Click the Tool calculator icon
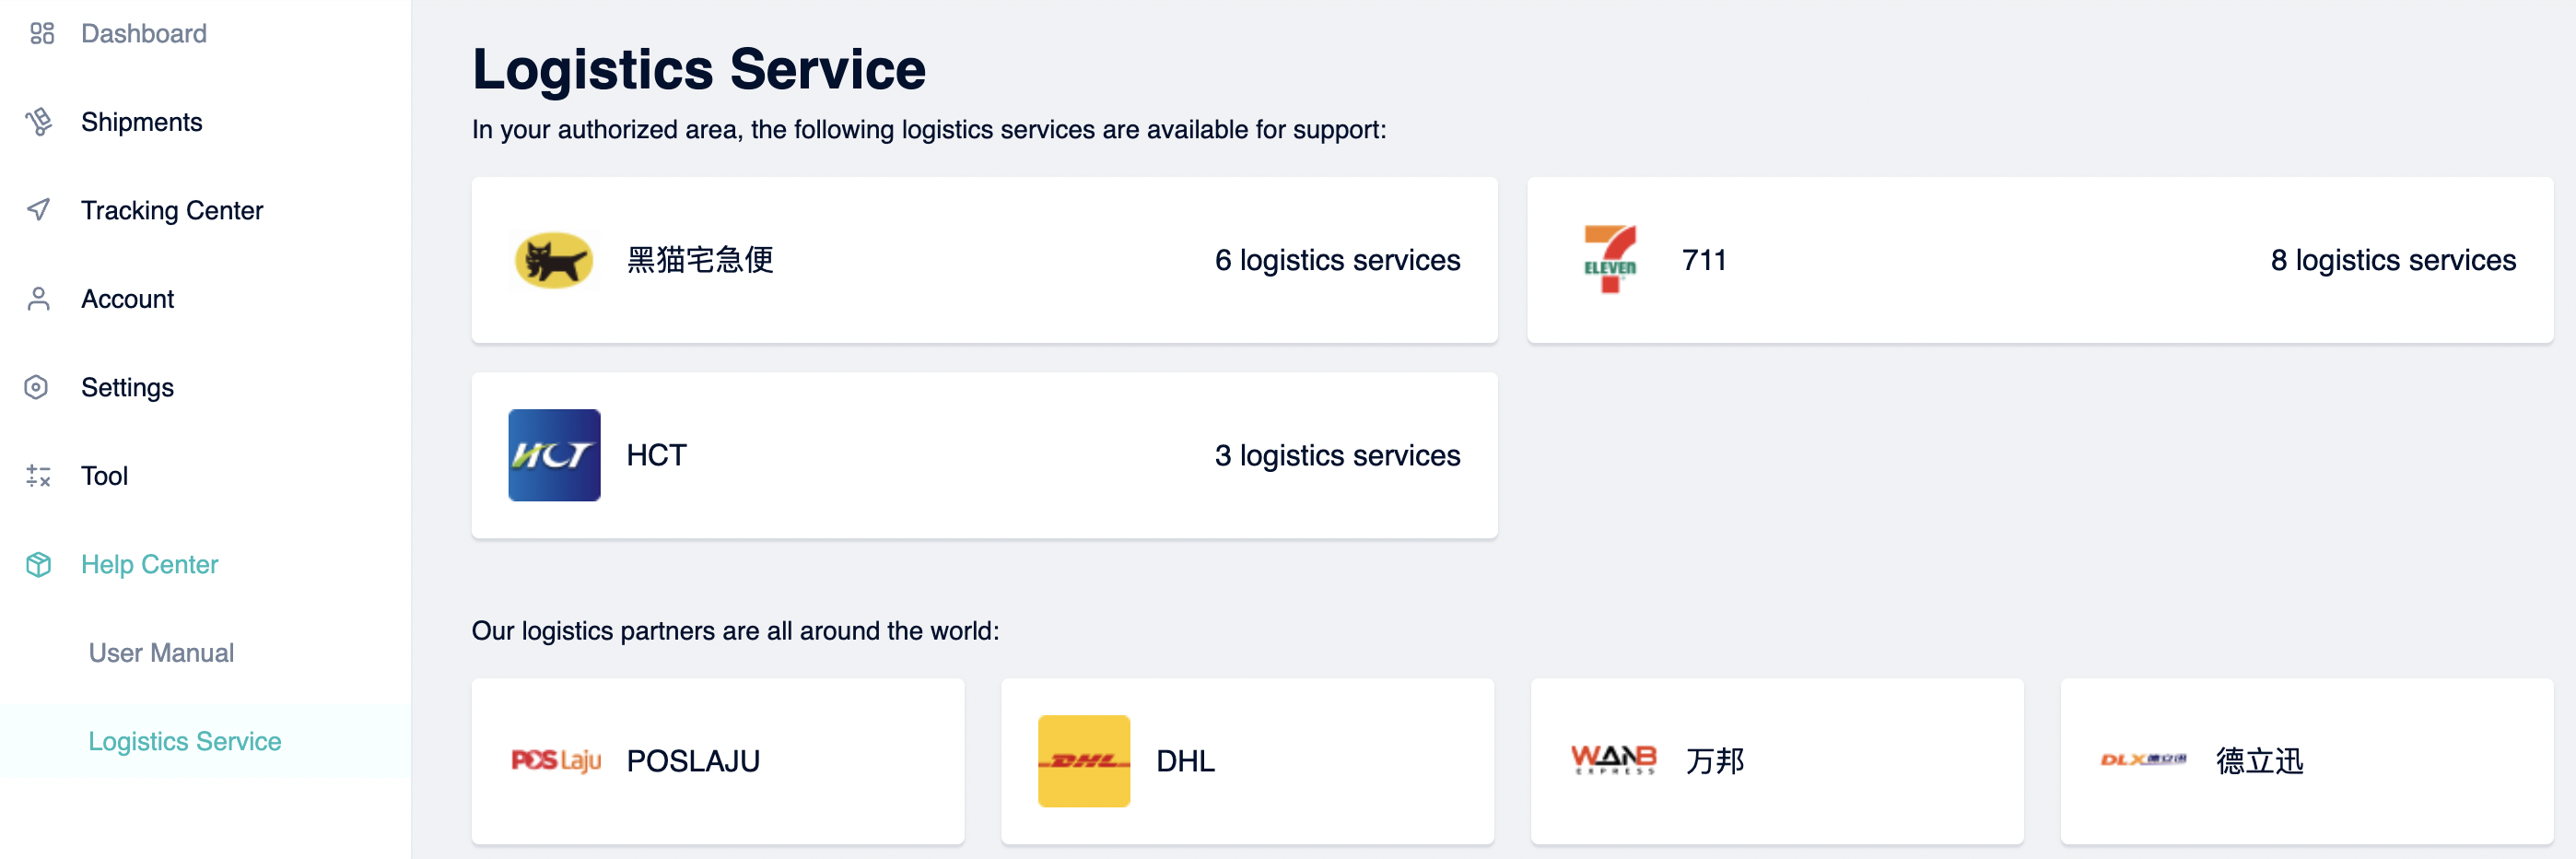This screenshot has height=859, width=2576. [38, 476]
